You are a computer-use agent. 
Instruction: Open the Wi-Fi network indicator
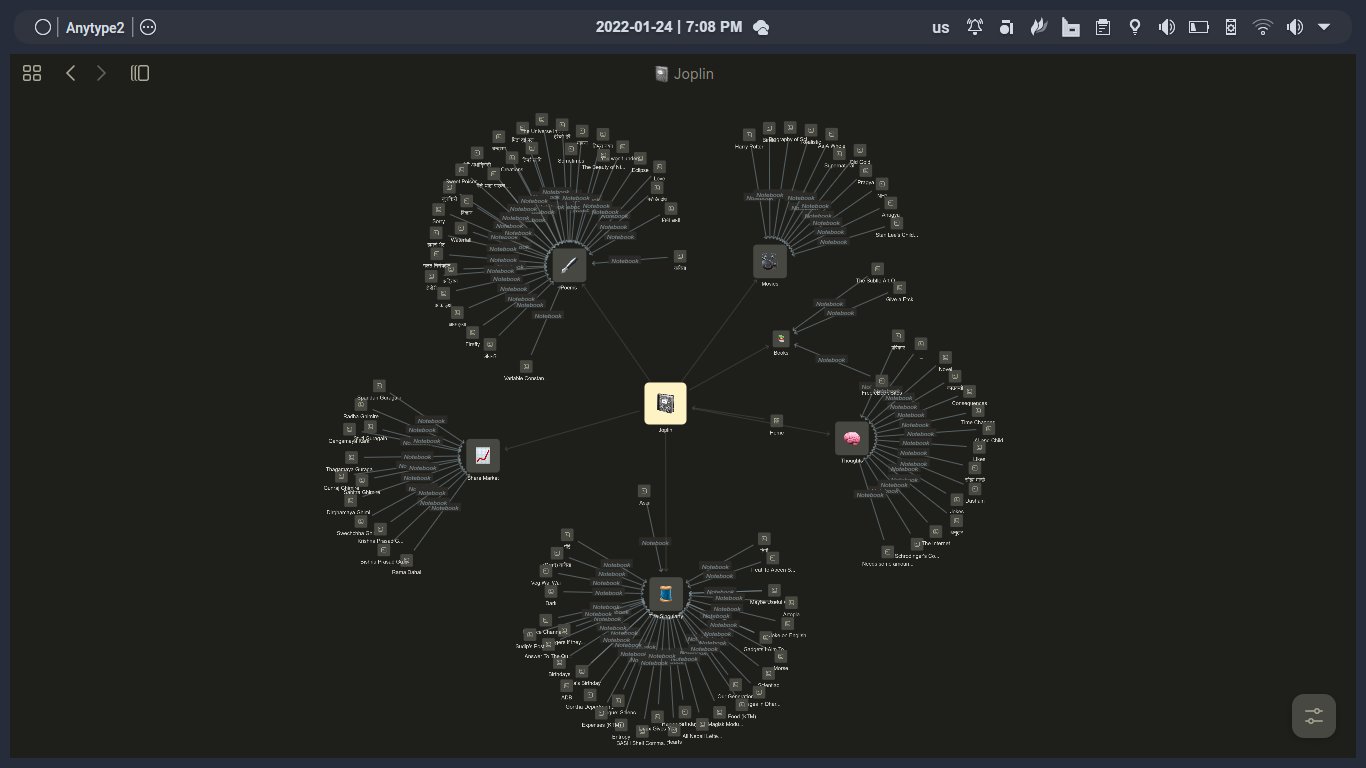pyautogui.click(x=1263, y=27)
